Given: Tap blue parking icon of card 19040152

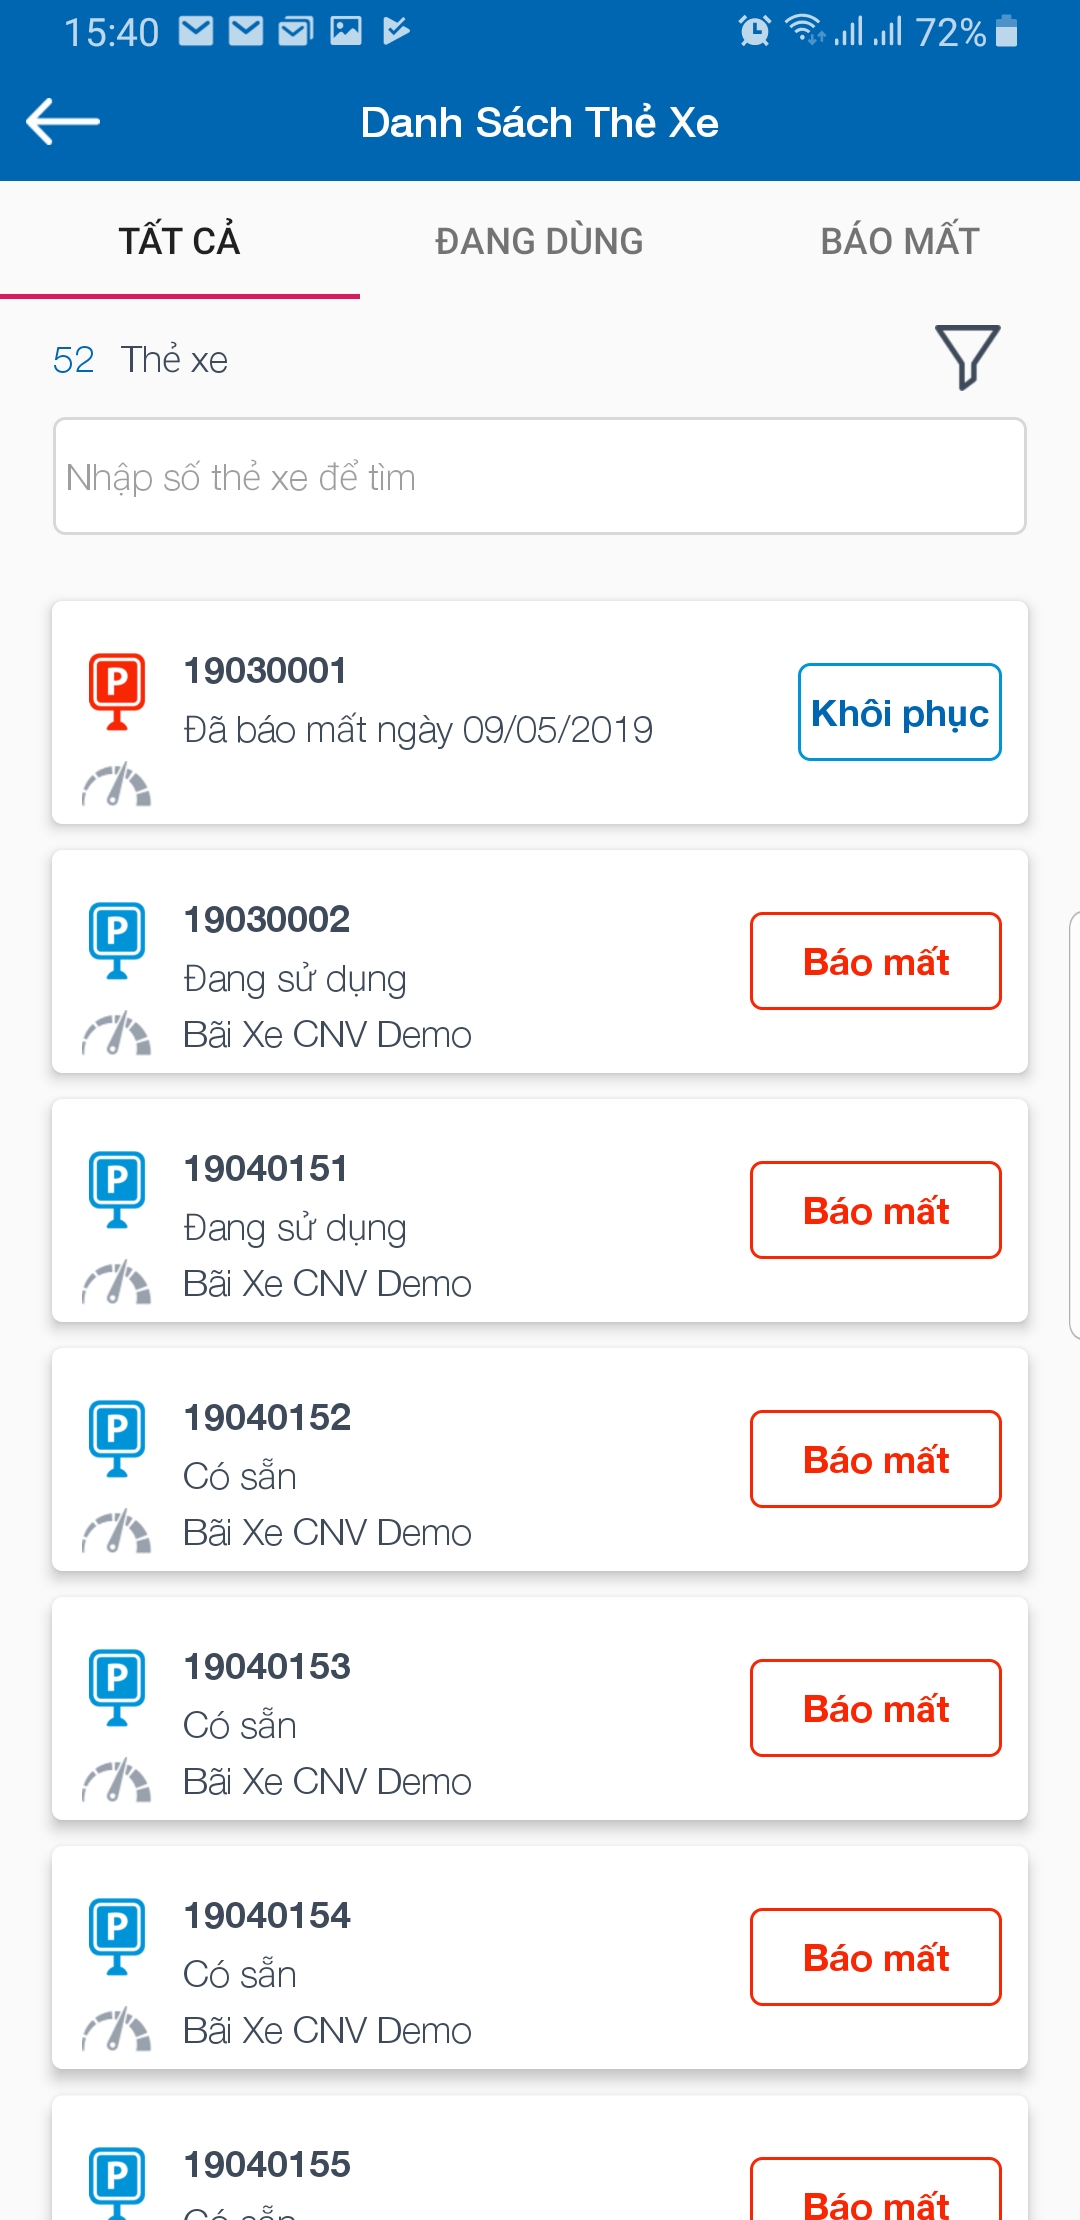Looking at the screenshot, I should [117, 1437].
